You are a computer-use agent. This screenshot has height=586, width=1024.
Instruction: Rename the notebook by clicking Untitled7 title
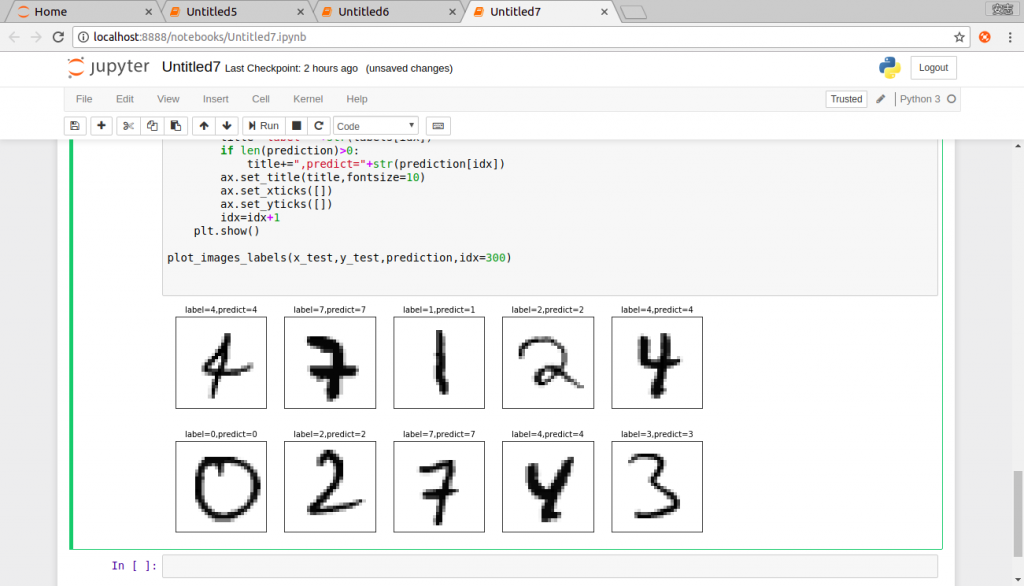point(191,67)
